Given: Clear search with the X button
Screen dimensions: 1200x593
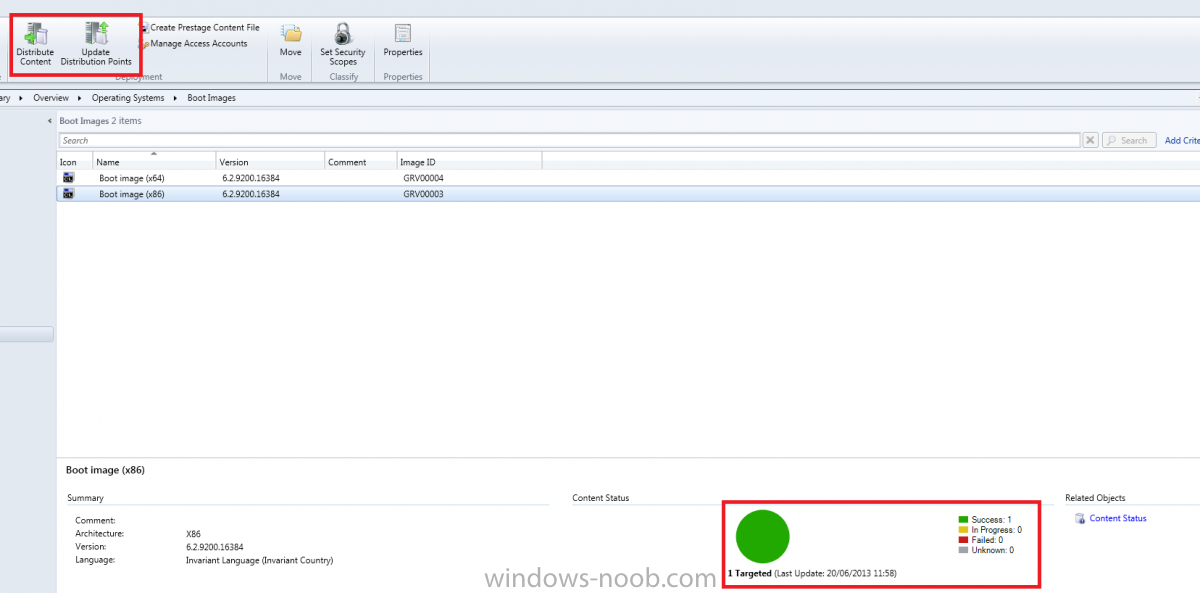Looking at the screenshot, I should pyautogui.click(x=1091, y=141).
